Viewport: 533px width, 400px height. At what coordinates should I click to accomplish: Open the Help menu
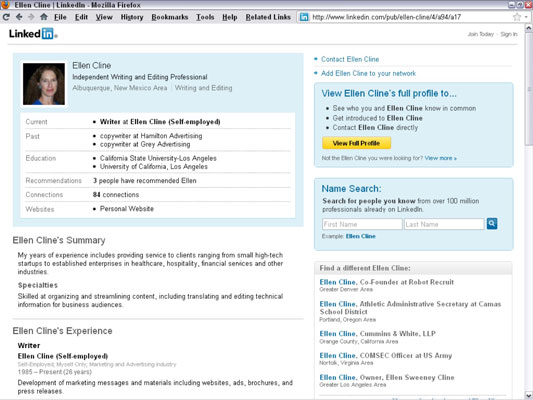point(229,17)
